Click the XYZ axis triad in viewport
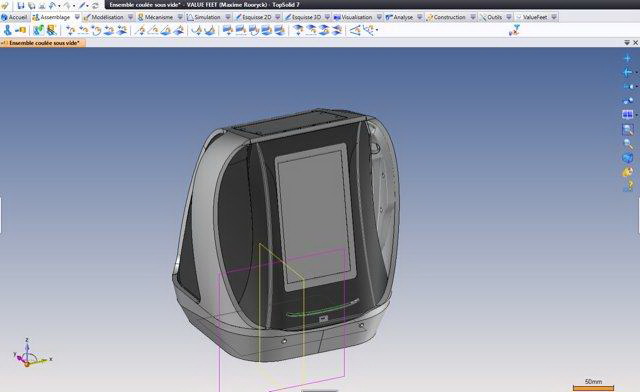This screenshot has height=392, width=640. pyautogui.click(x=29, y=353)
